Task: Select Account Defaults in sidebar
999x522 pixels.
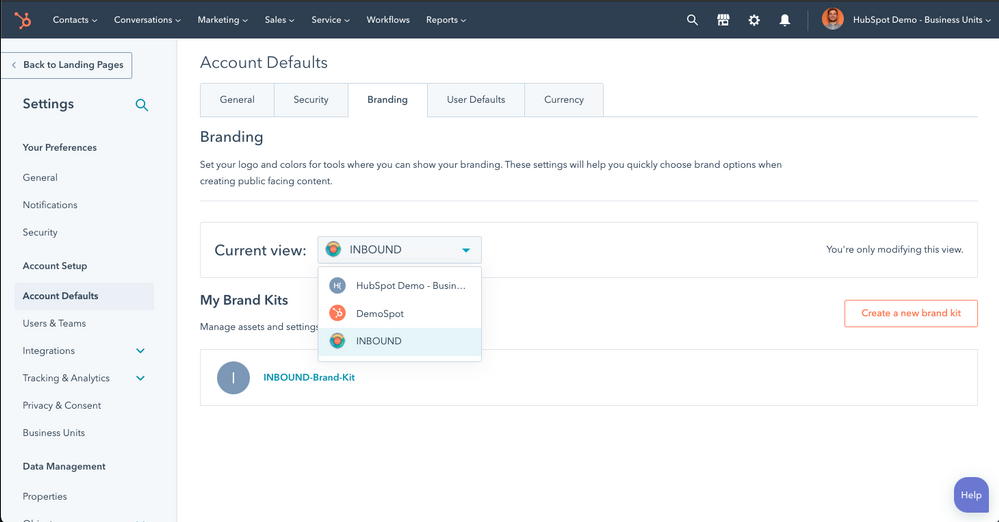Action: click(84, 296)
